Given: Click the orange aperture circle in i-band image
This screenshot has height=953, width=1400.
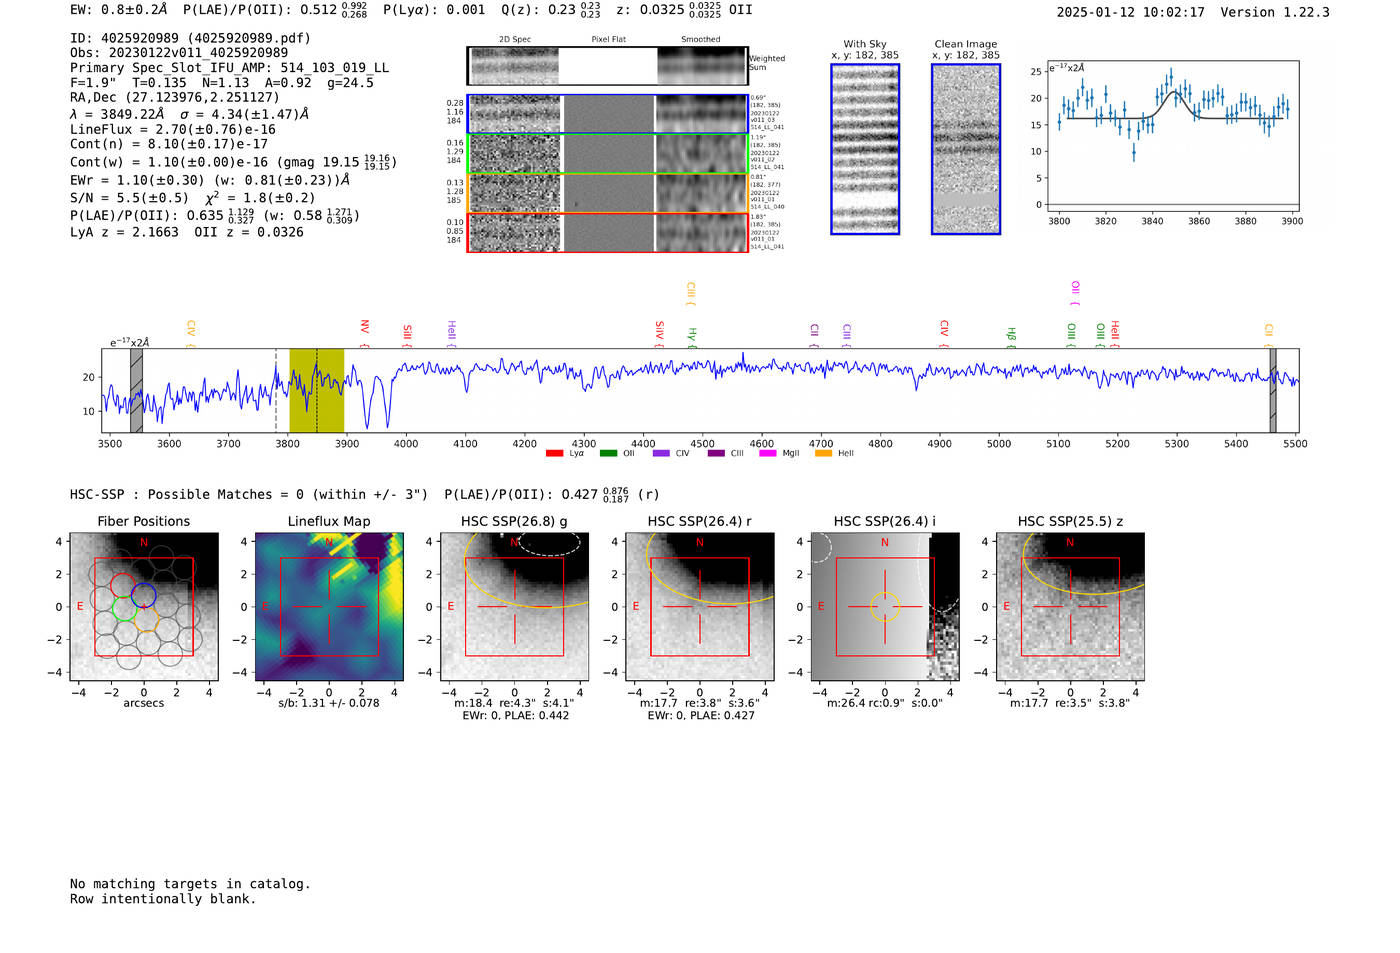Looking at the screenshot, I should tap(885, 607).
